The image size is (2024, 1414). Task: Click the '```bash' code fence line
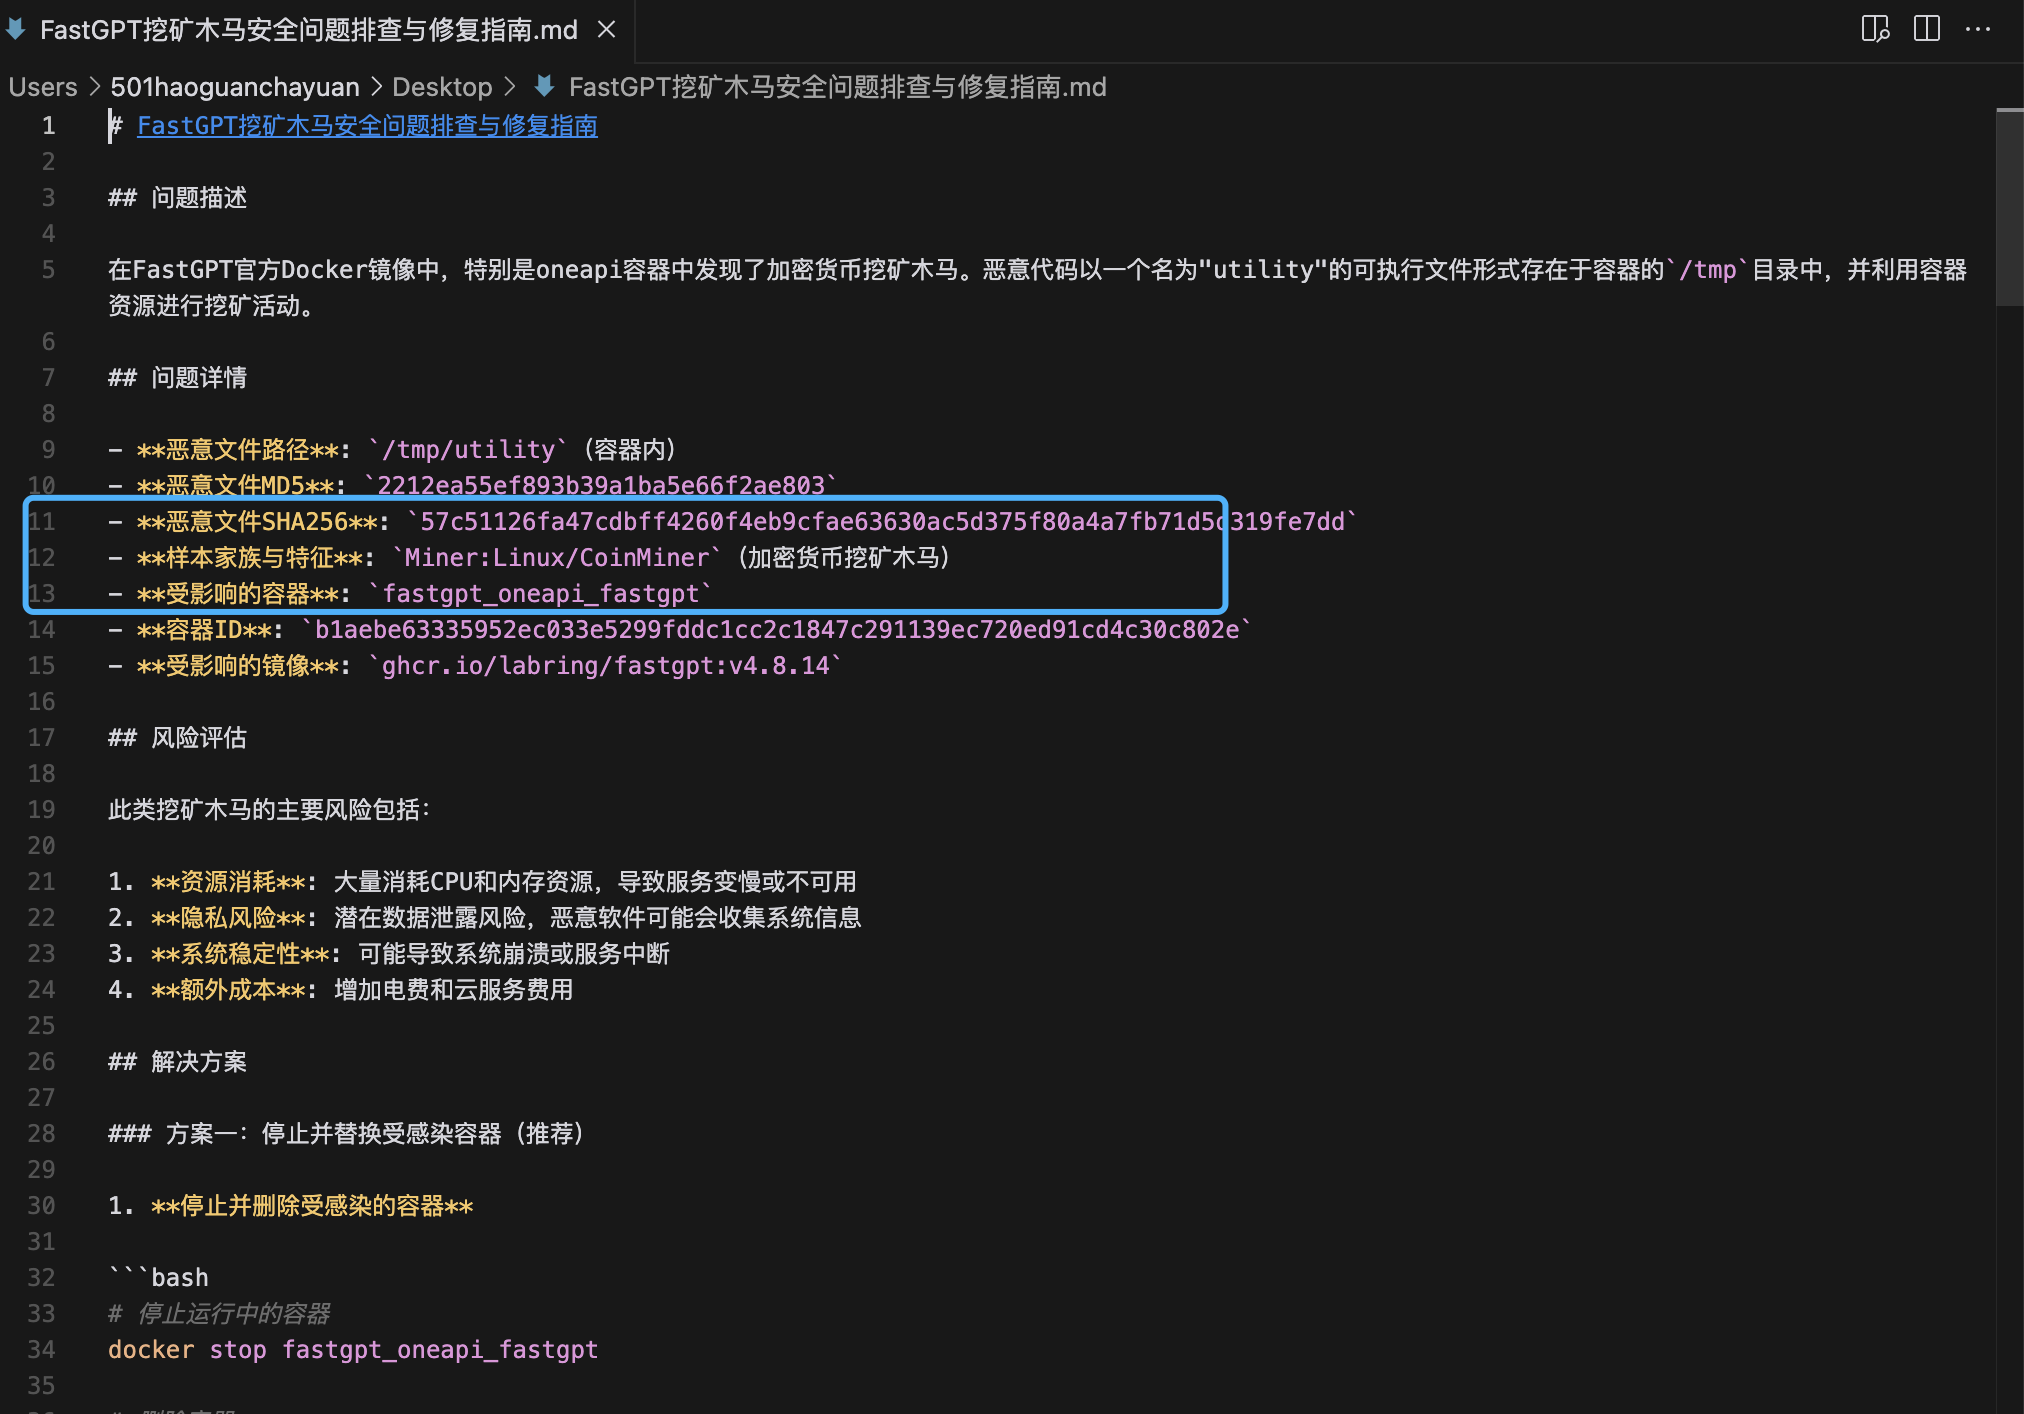159,1278
